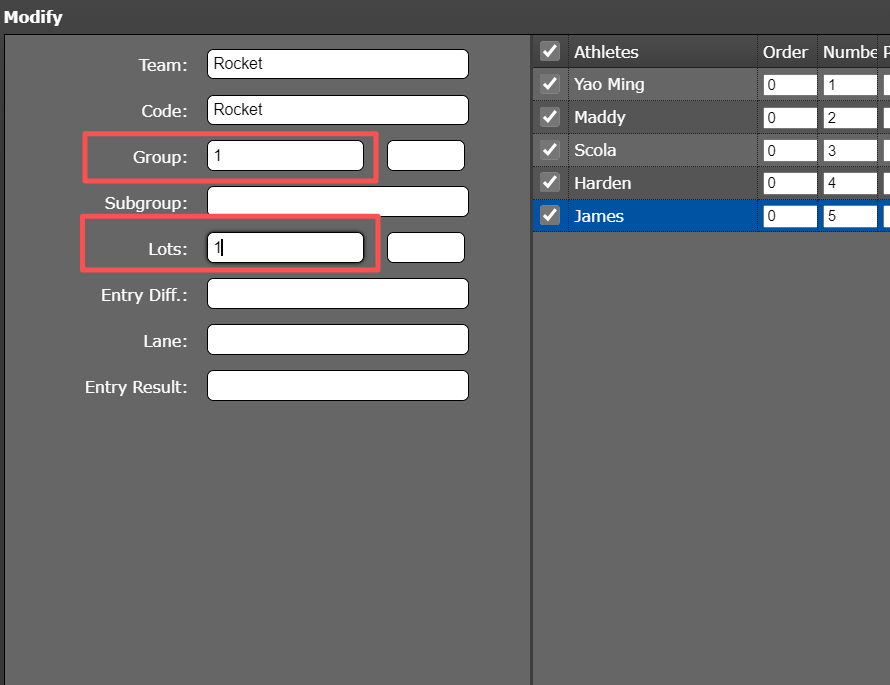The width and height of the screenshot is (890, 685).
Task: Select the Entry Result text box
Action: 337,386
